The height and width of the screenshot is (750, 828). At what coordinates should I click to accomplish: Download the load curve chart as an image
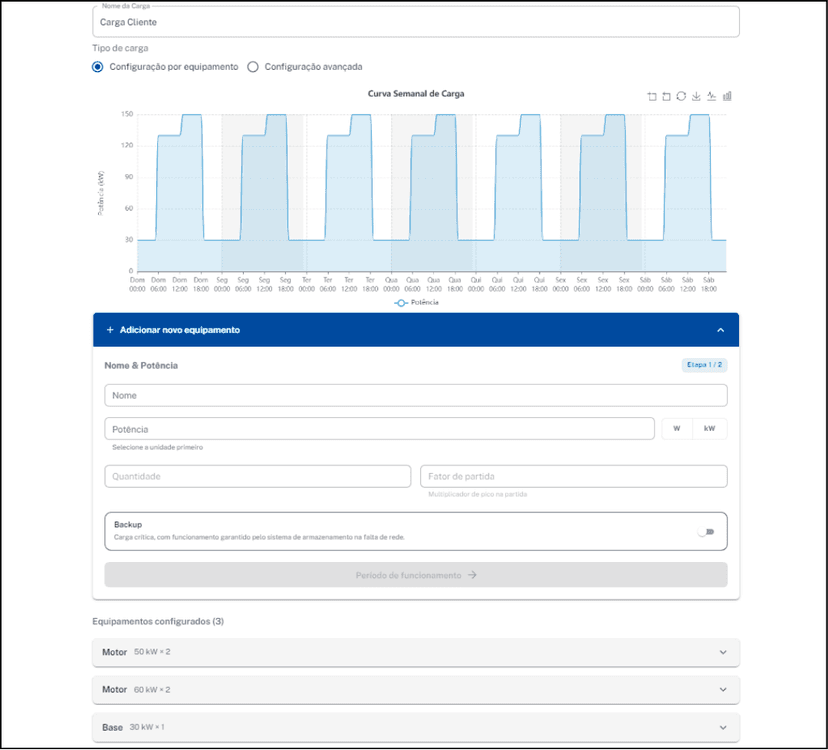697,96
